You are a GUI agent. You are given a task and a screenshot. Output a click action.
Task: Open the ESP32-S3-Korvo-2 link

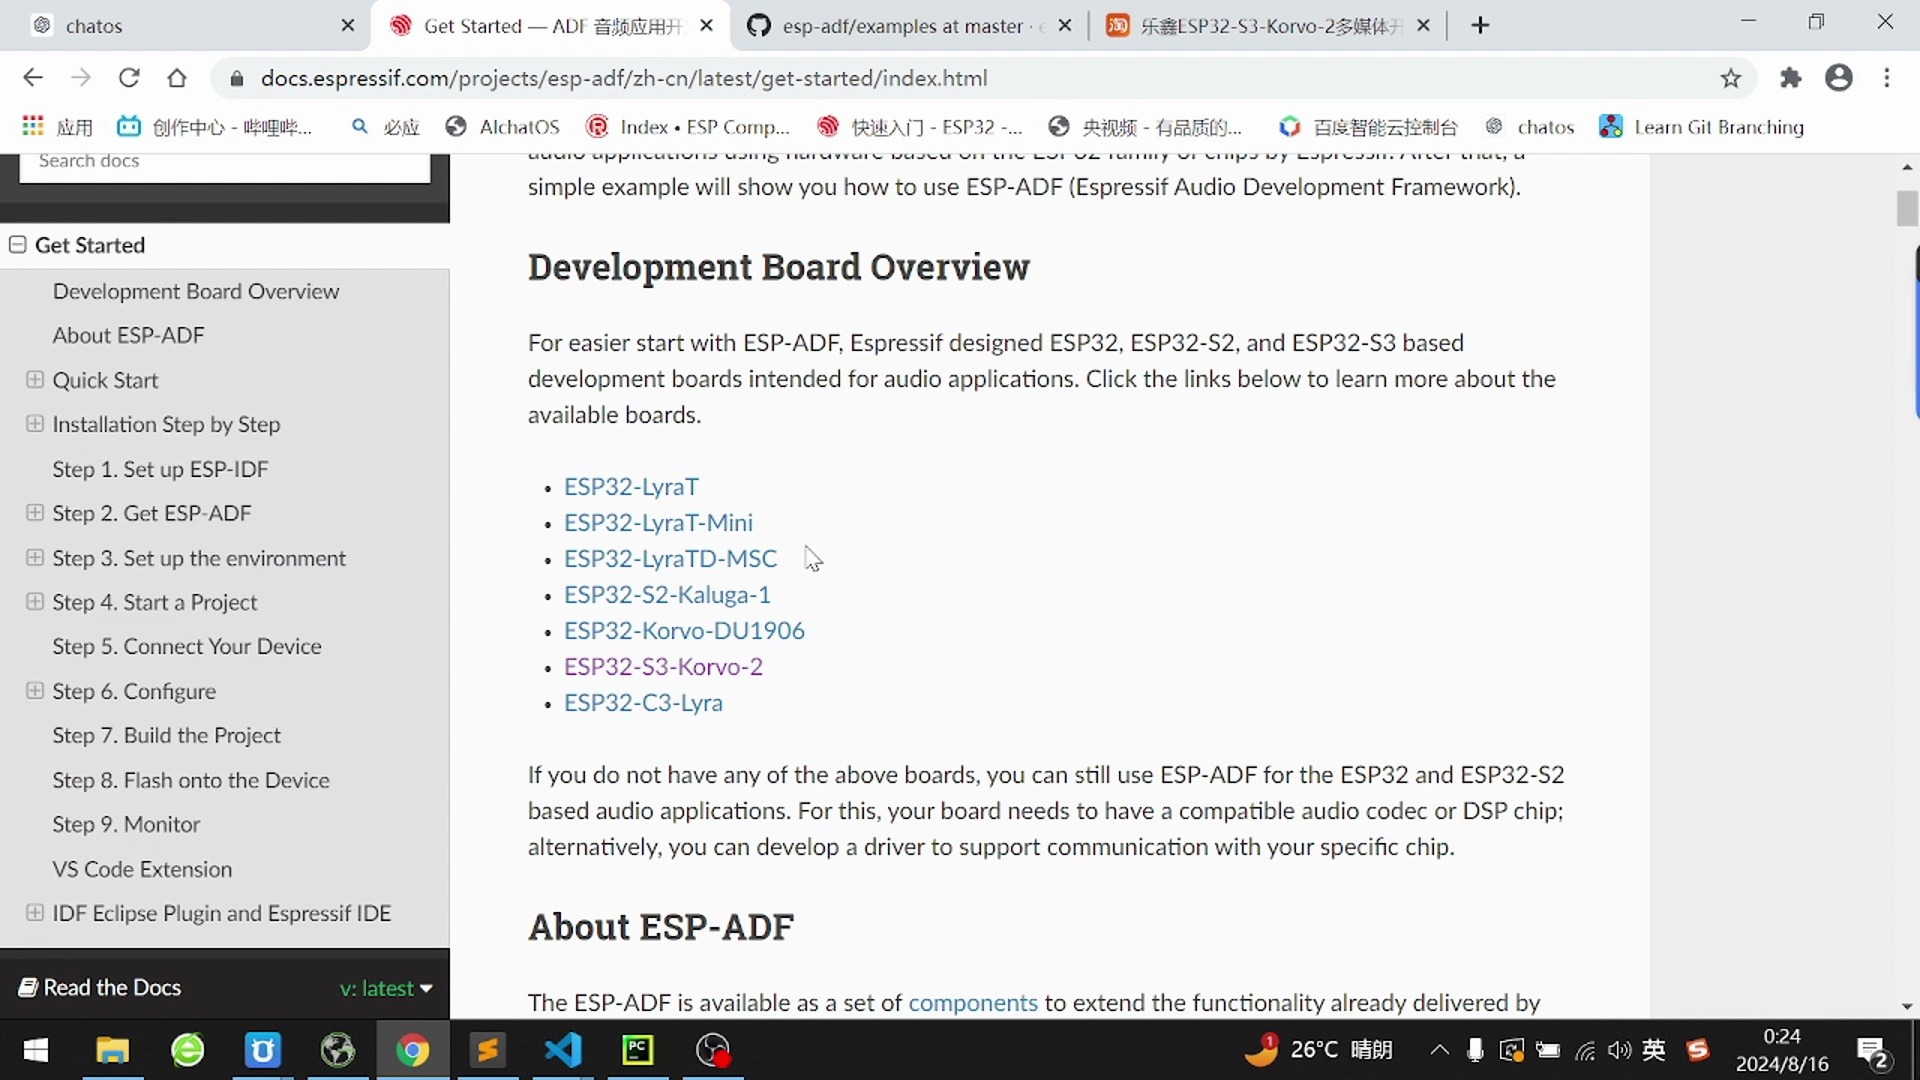(x=663, y=667)
